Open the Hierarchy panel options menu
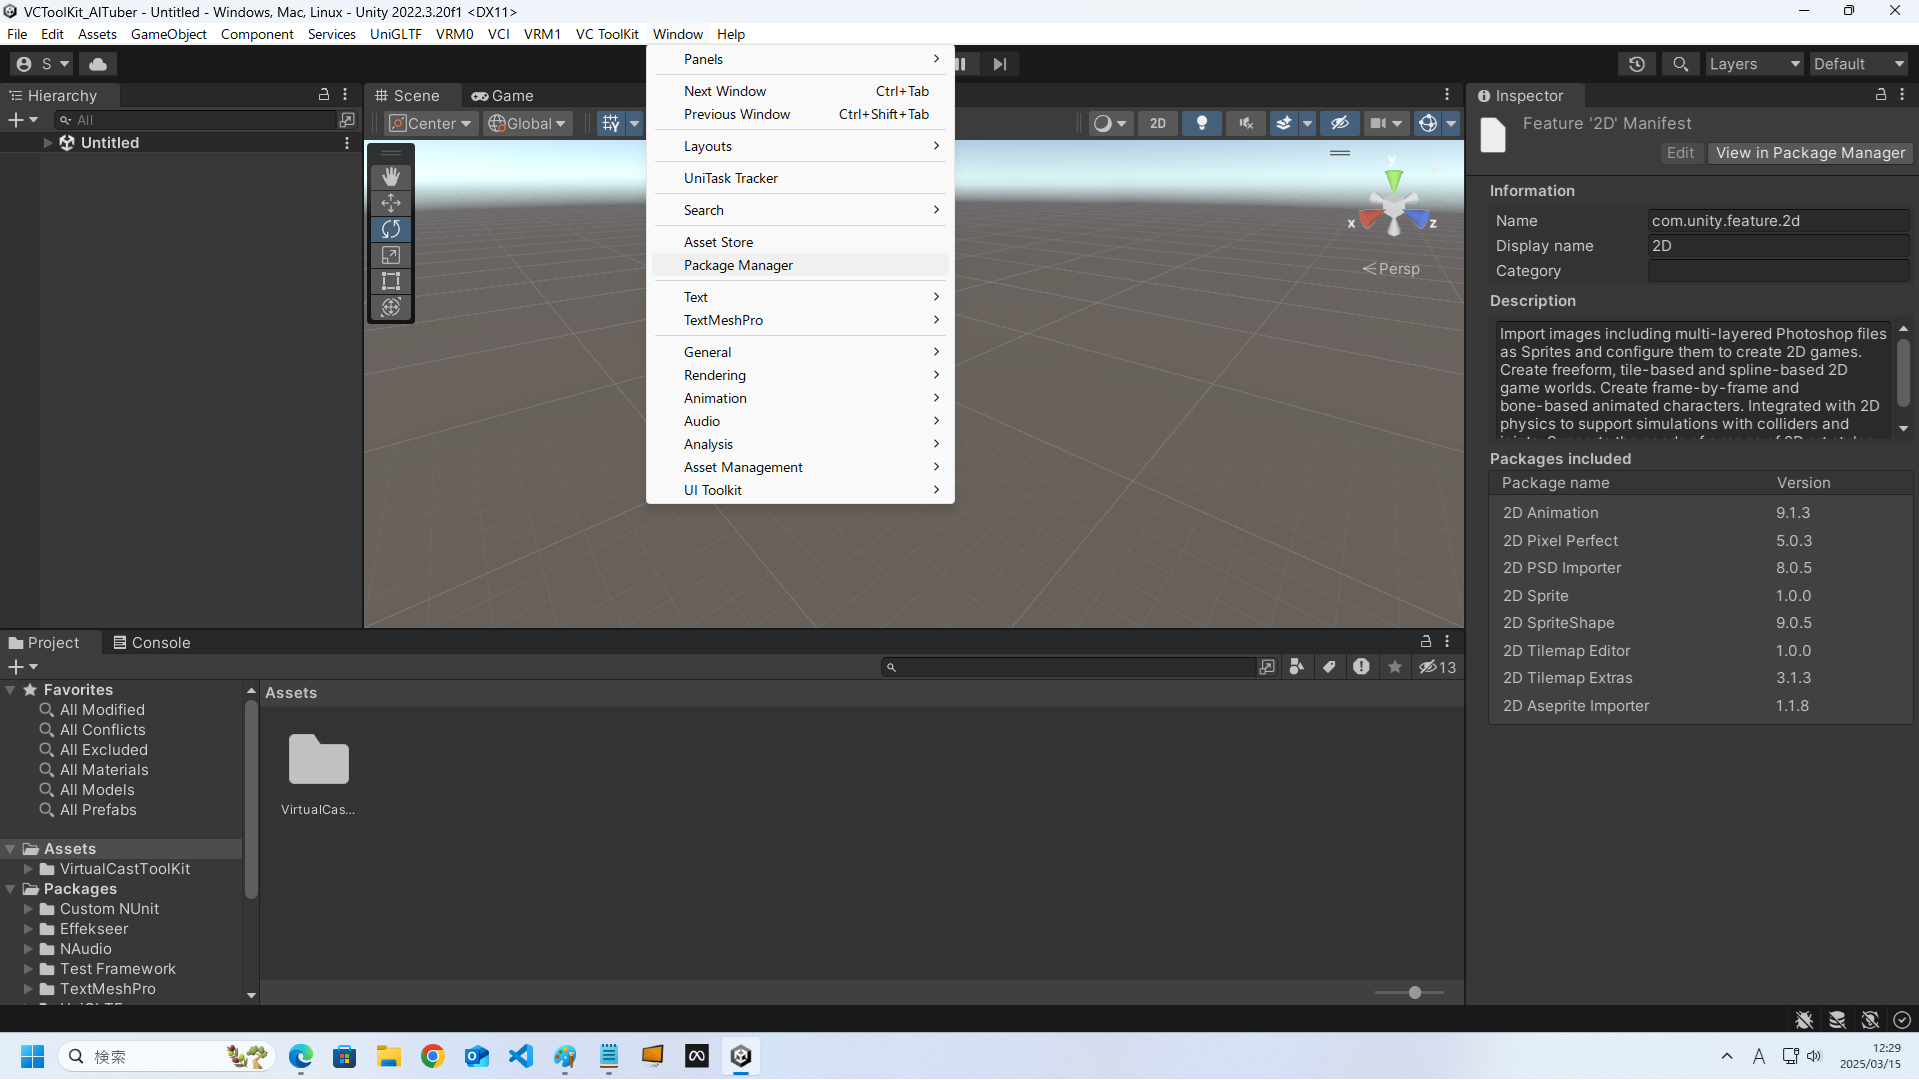Image resolution: width=1919 pixels, height=1080 pixels. [346, 95]
